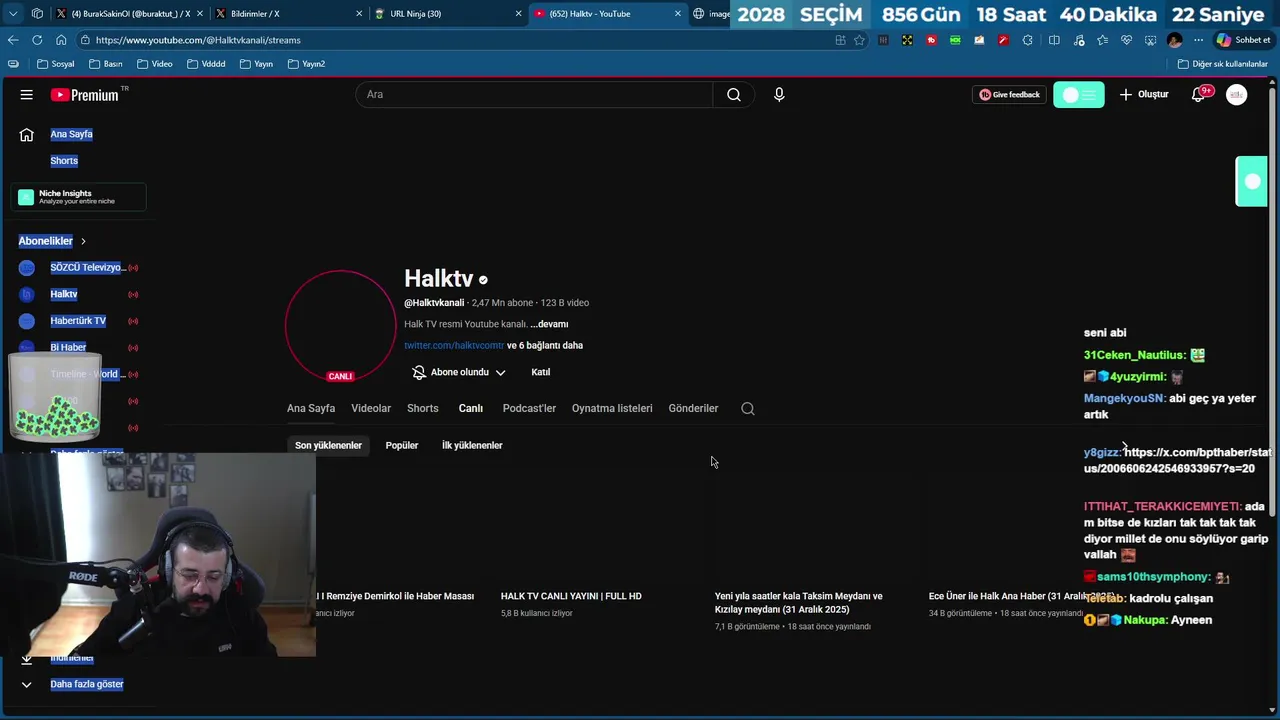The image size is (1280, 720).
Task: Click the YouTube Ara search field
Action: (x=534, y=94)
